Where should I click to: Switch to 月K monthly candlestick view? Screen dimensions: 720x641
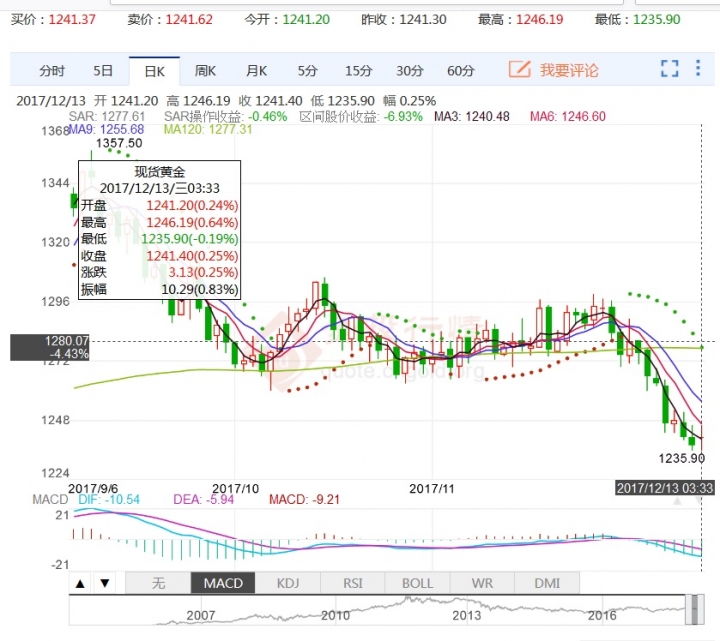[x=256, y=70]
